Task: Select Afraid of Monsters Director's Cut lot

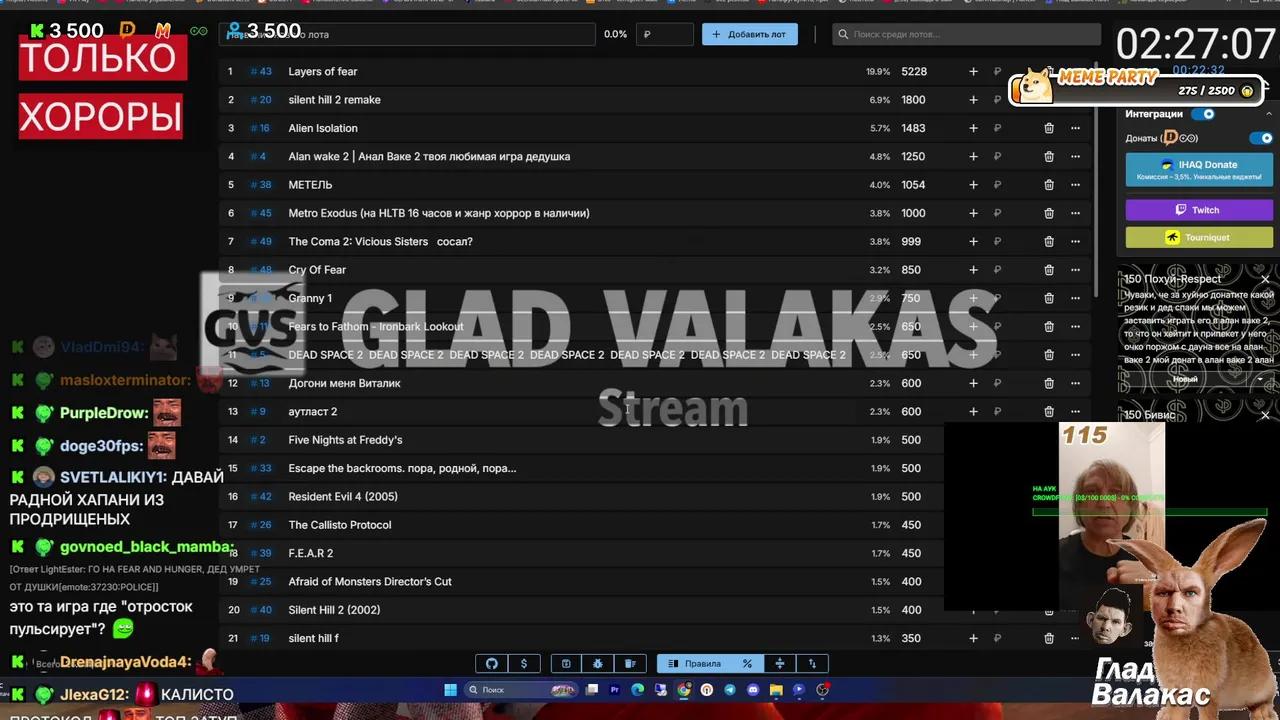Action: click(x=370, y=582)
